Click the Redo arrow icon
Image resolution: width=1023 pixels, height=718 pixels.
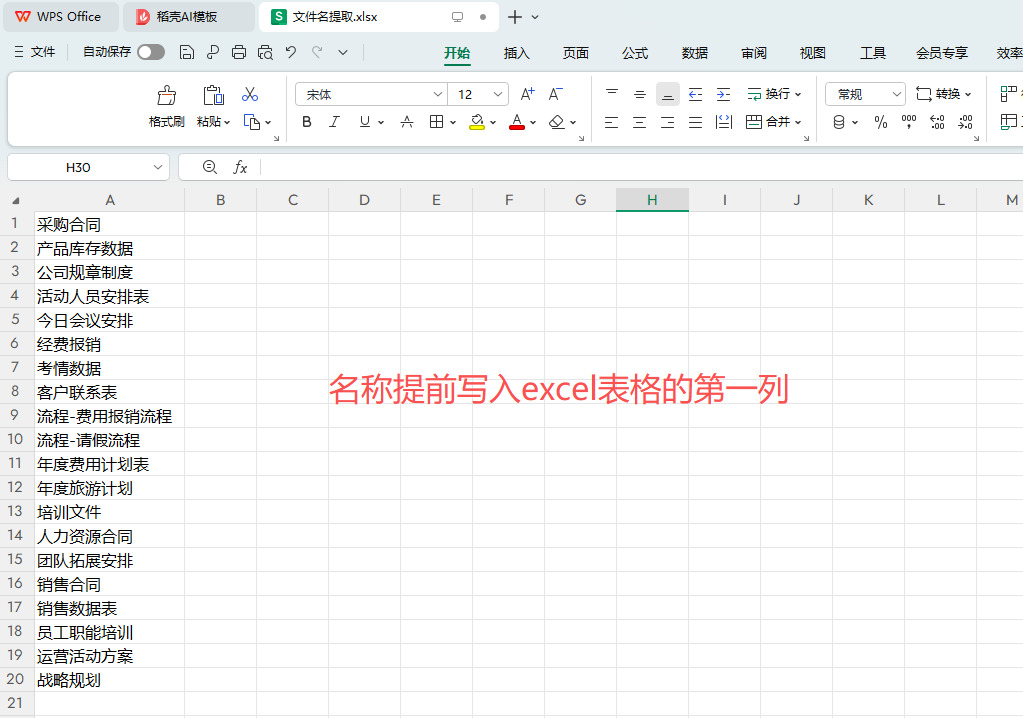[x=317, y=52]
